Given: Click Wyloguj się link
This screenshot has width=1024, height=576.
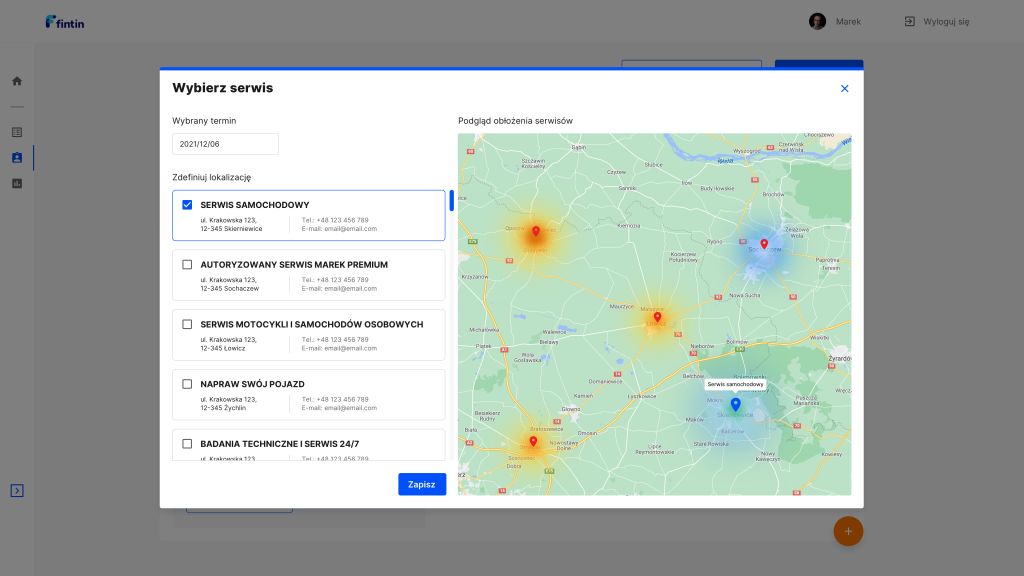Looking at the screenshot, I should point(946,22).
